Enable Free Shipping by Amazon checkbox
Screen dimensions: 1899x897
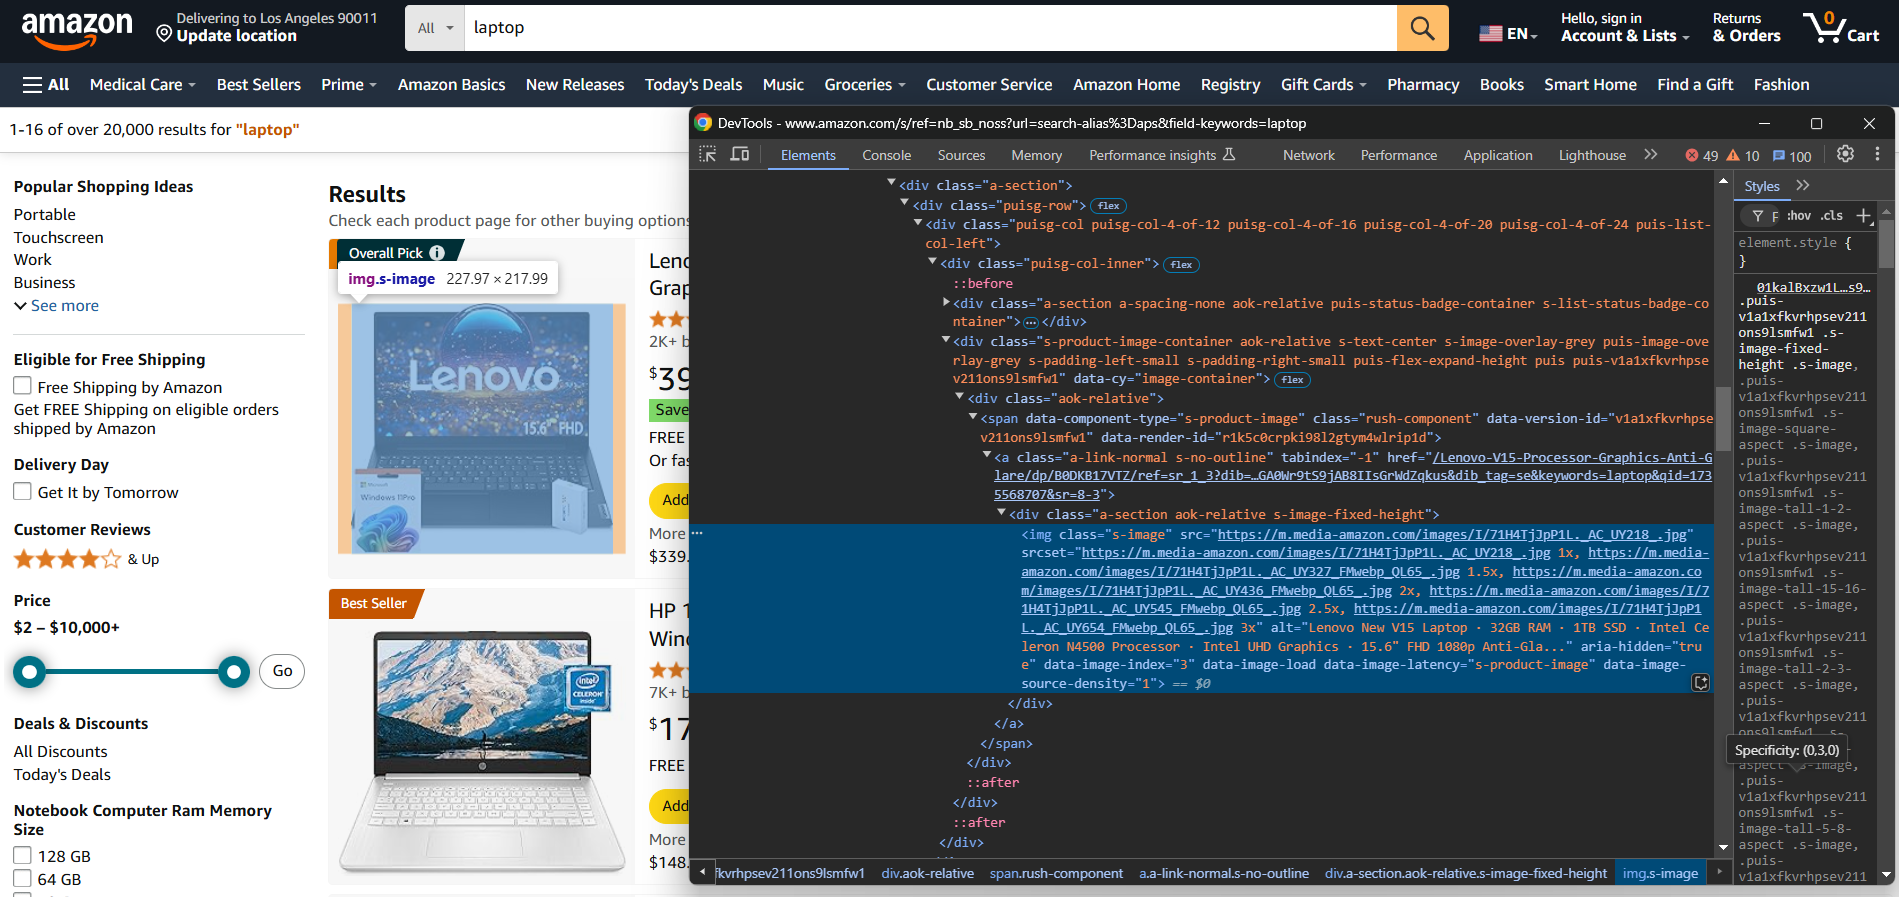click(23, 386)
